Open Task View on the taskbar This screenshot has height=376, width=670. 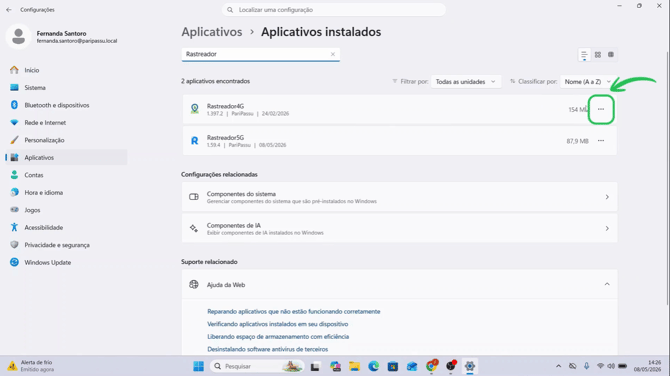pyautogui.click(x=315, y=366)
